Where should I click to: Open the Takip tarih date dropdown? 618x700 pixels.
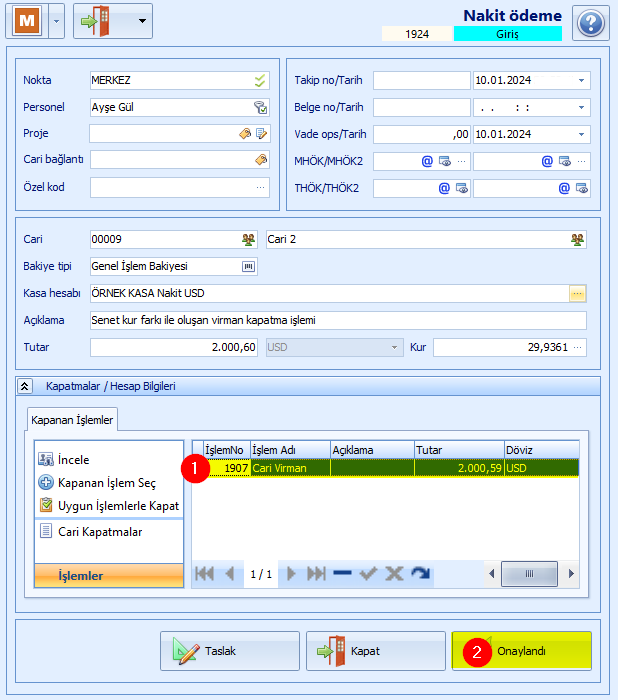(x=581, y=80)
